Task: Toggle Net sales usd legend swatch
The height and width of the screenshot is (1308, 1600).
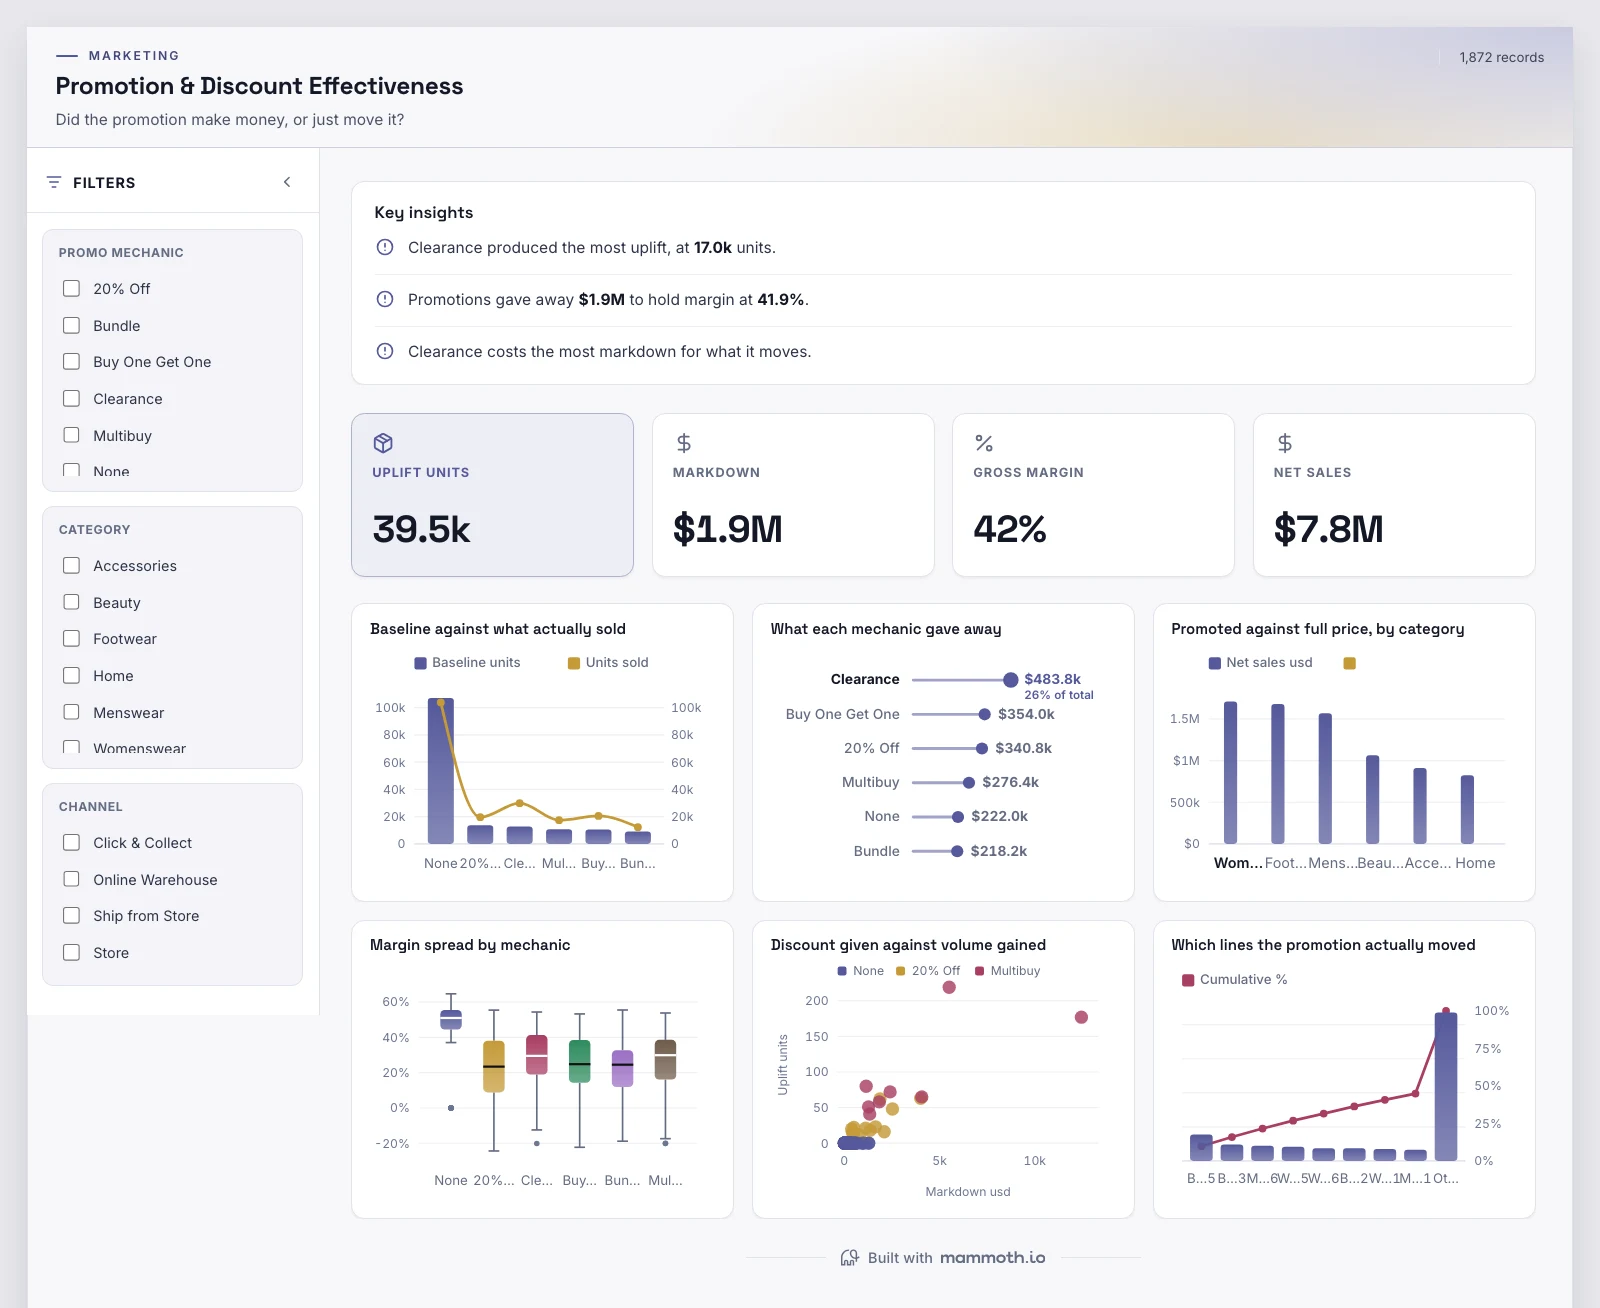Action: point(1215,663)
